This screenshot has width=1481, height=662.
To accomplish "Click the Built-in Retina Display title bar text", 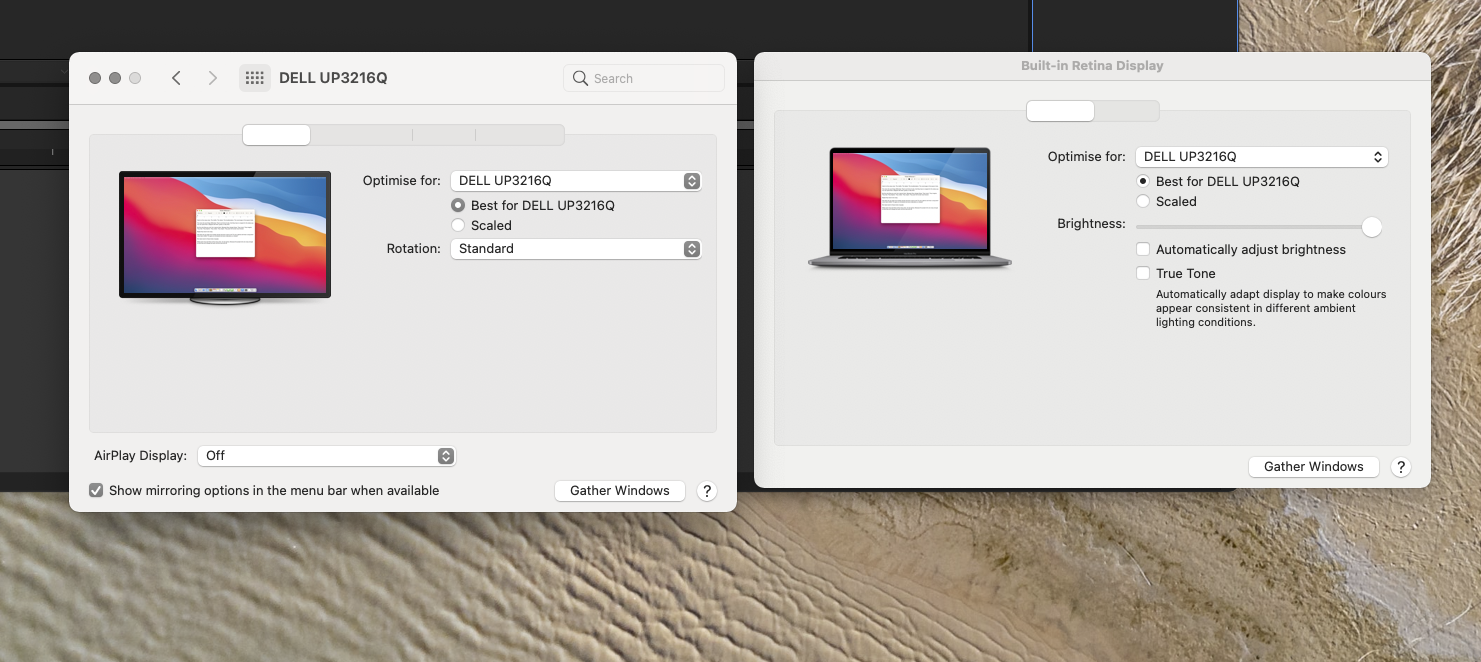I will pos(1092,66).
